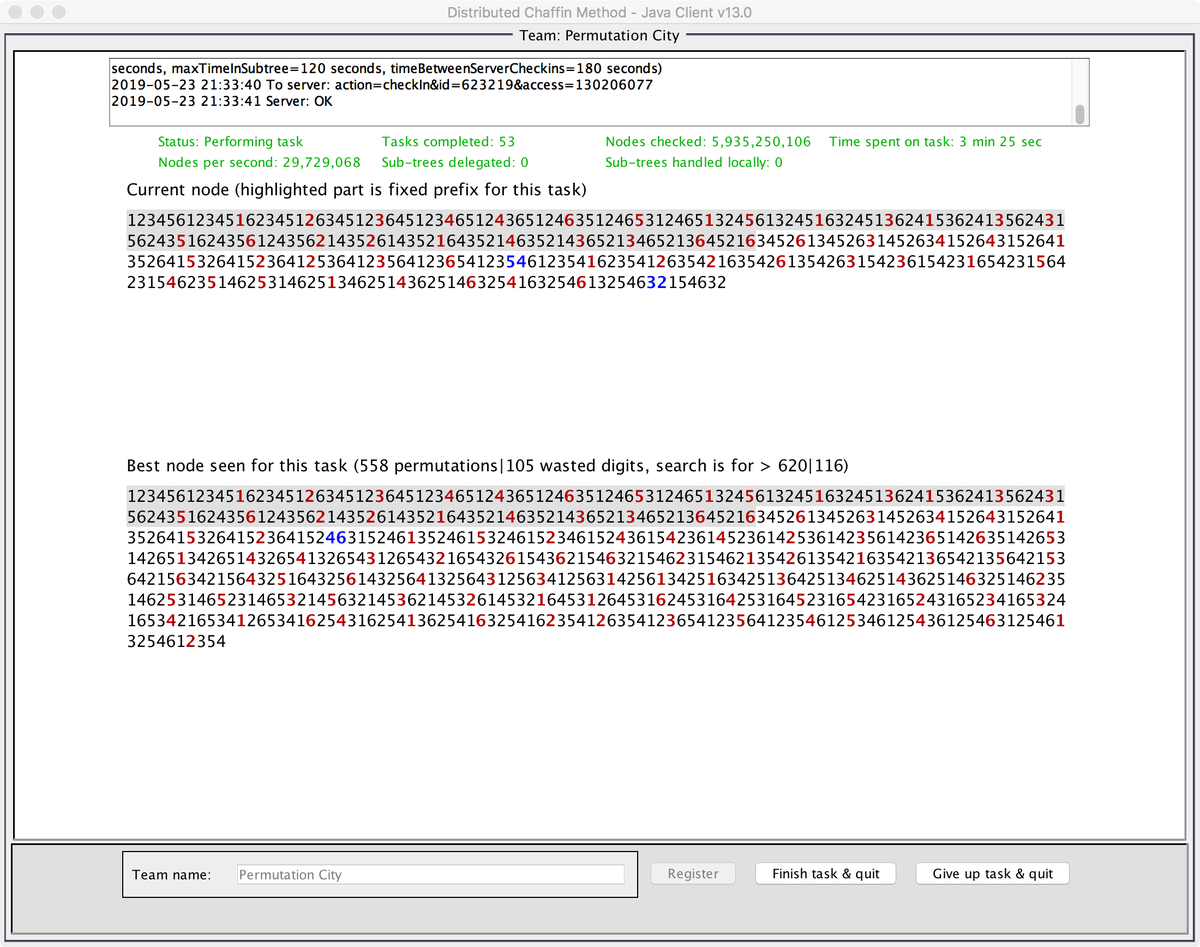Click the Finish task & quit button
This screenshot has width=1200, height=947.
pos(825,873)
